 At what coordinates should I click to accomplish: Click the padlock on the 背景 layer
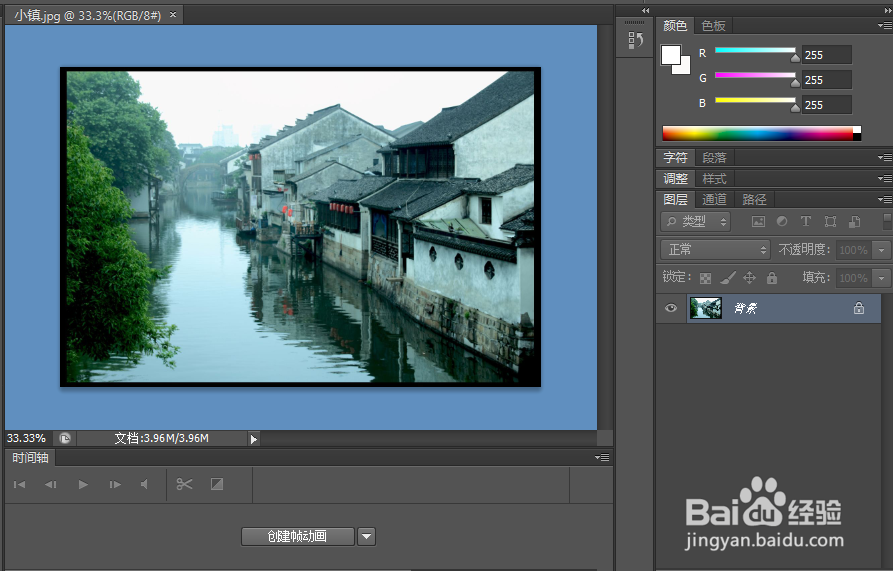[x=859, y=308]
